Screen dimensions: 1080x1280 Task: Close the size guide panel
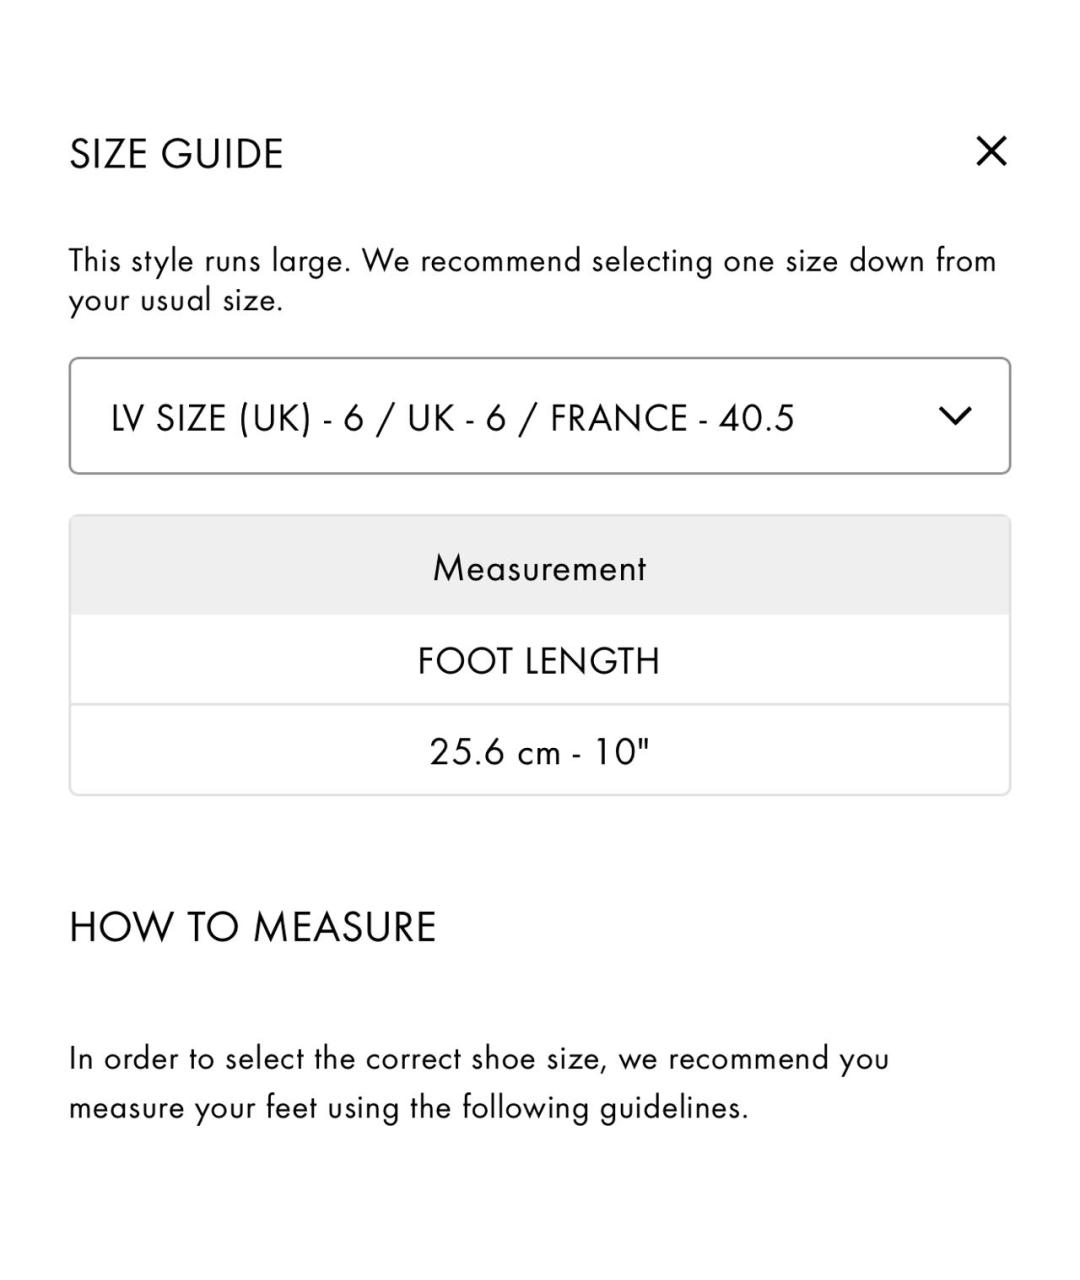[x=991, y=152]
